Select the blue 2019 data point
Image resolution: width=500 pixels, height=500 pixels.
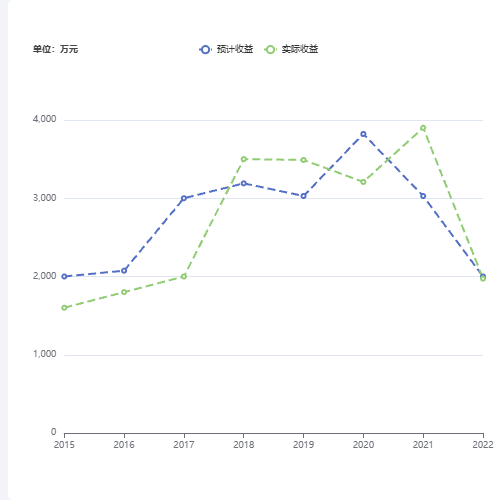coord(303,196)
